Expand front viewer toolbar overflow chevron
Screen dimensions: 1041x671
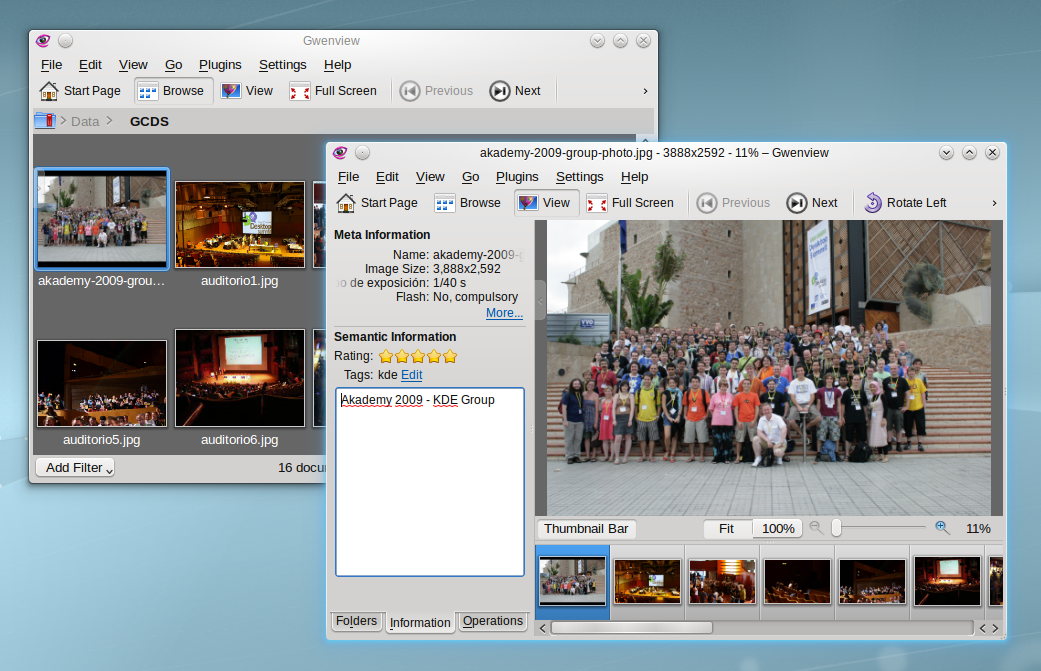pyautogui.click(x=994, y=203)
